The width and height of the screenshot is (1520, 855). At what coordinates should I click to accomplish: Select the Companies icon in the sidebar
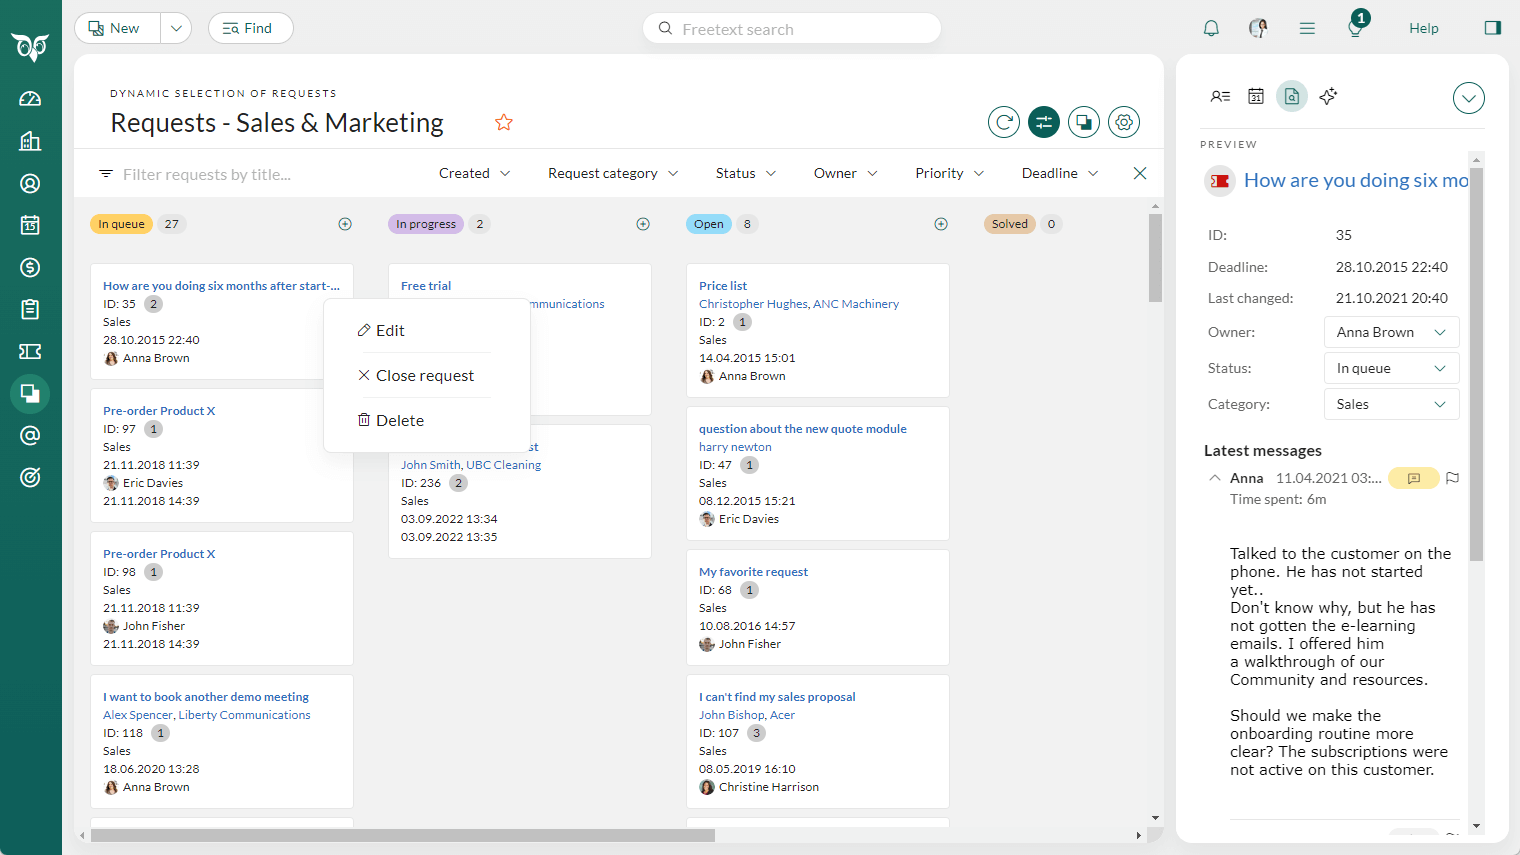click(30, 140)
